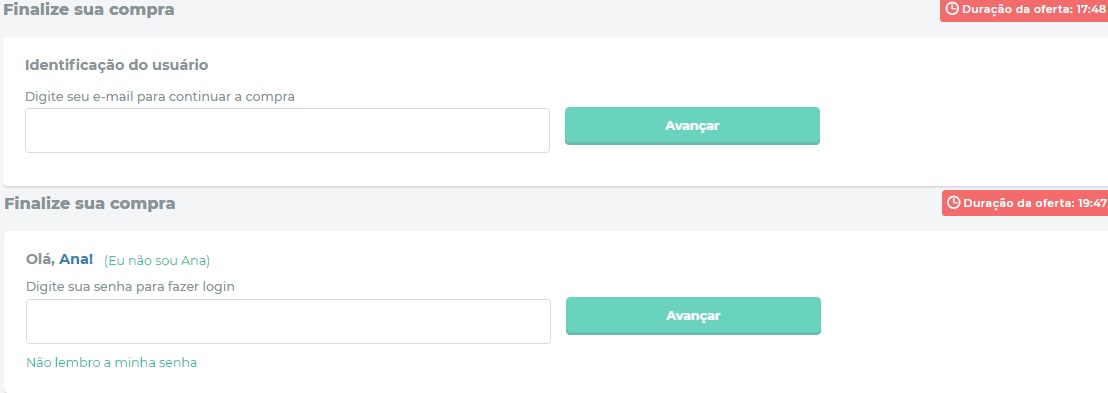
Task: Click the word "Olá" in the greeting
Action: click(40, 259)
